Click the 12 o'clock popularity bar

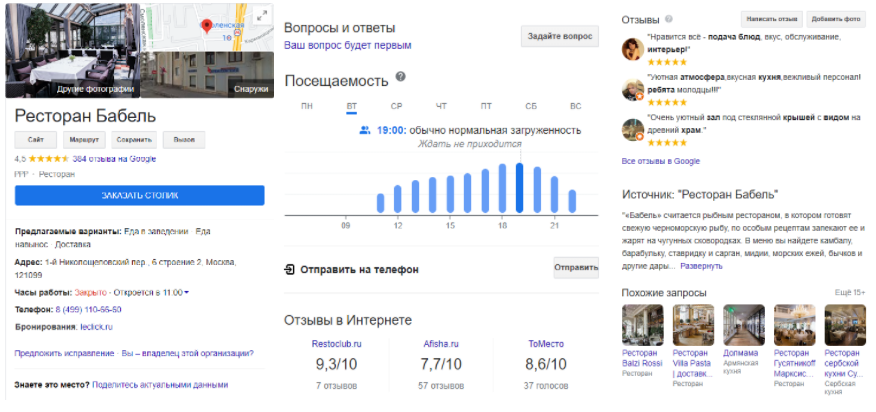tap(398, 199)
